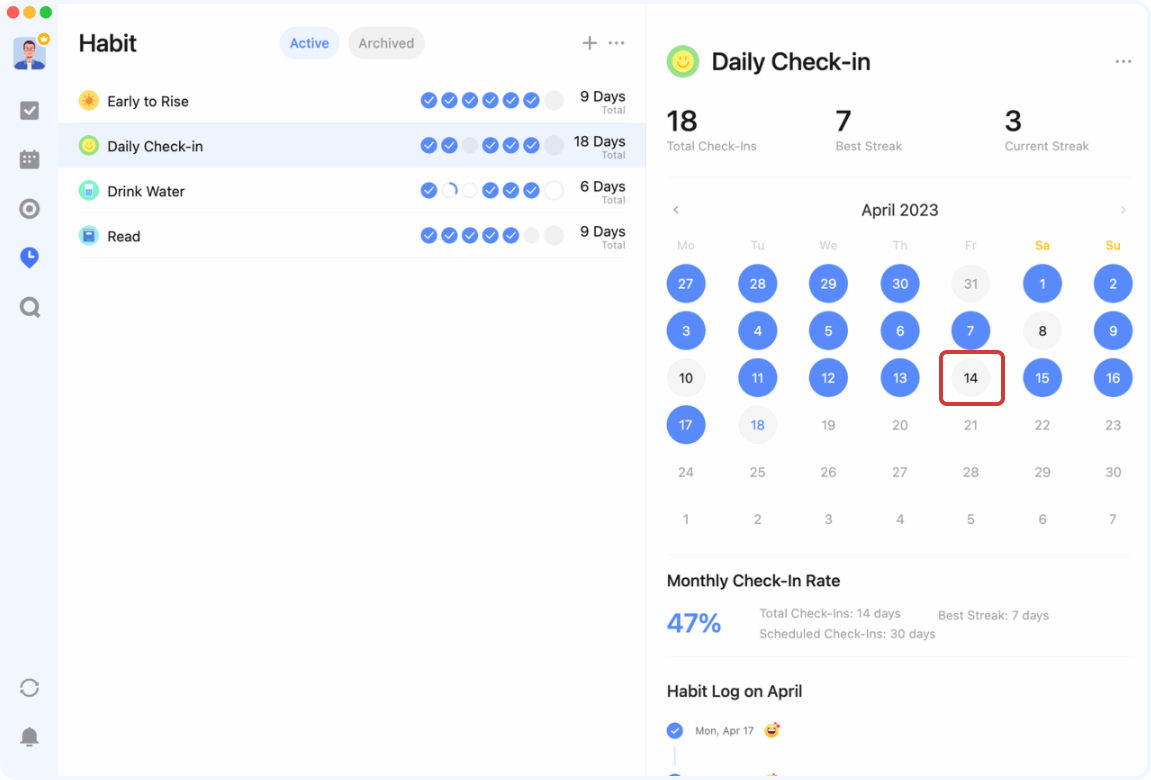
Task: Select the Active habits tab
Action: tap(309, 43)
